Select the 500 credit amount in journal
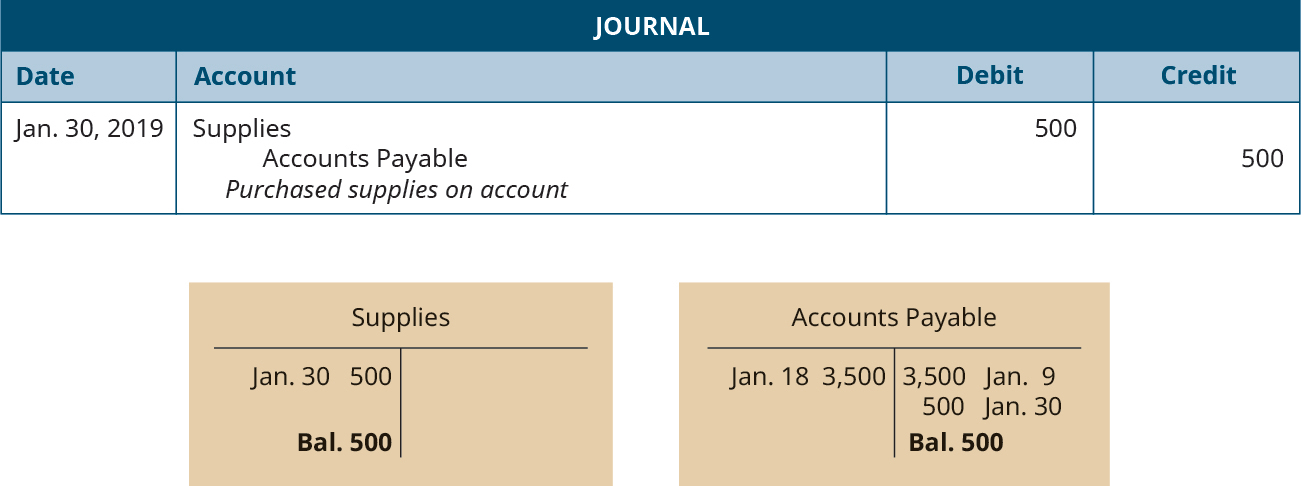This screenshot has height=486, width=1301. 1262,158
